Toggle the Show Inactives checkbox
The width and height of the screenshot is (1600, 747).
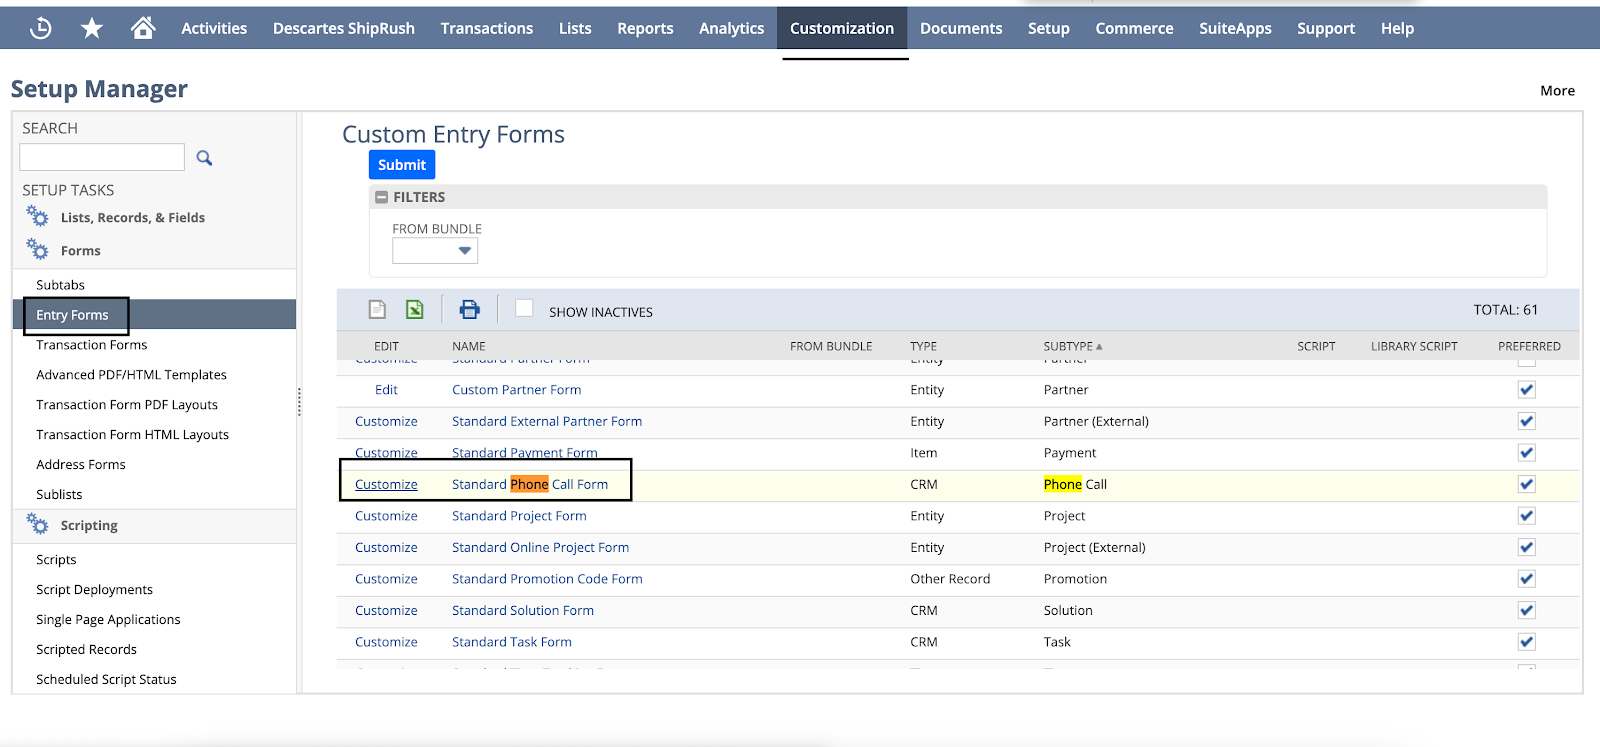(x=524, y=308)
